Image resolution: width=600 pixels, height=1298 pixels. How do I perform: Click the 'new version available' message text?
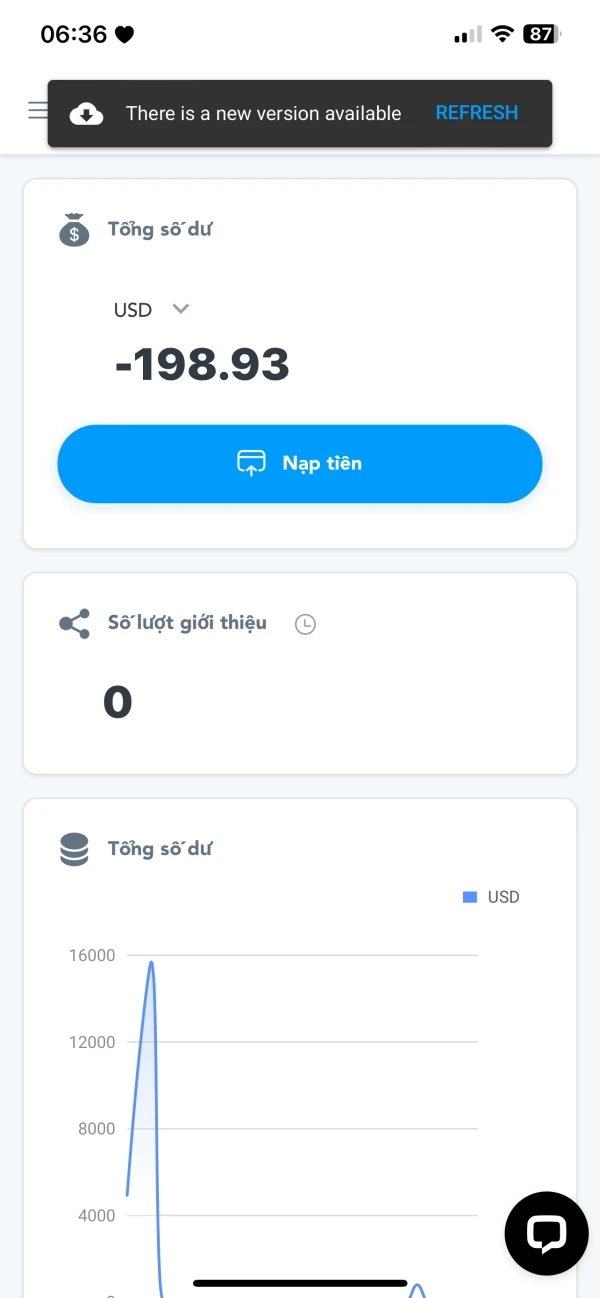(263, 114)
